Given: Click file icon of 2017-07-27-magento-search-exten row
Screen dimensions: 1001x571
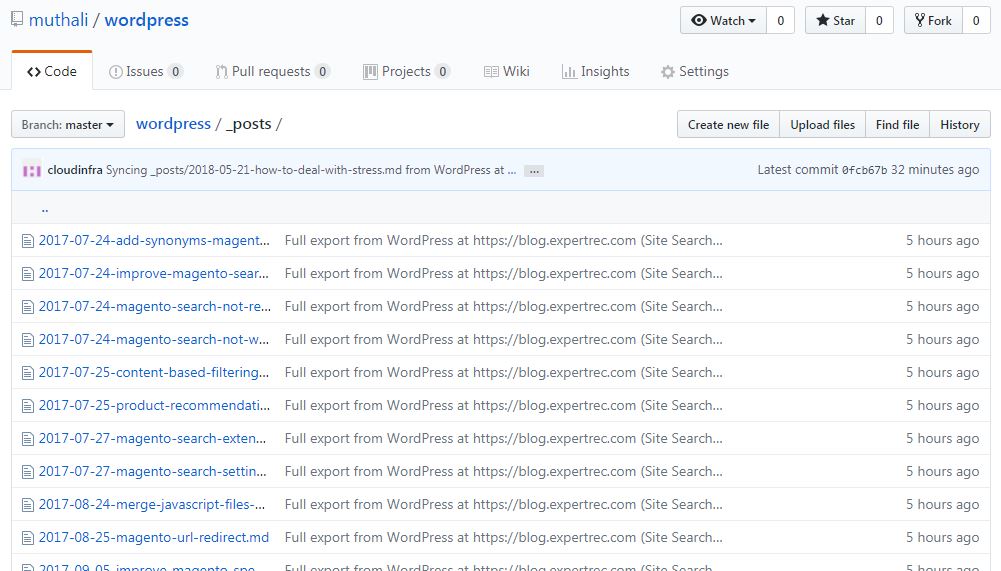Looking at the screenshot, I should (27, 439).
